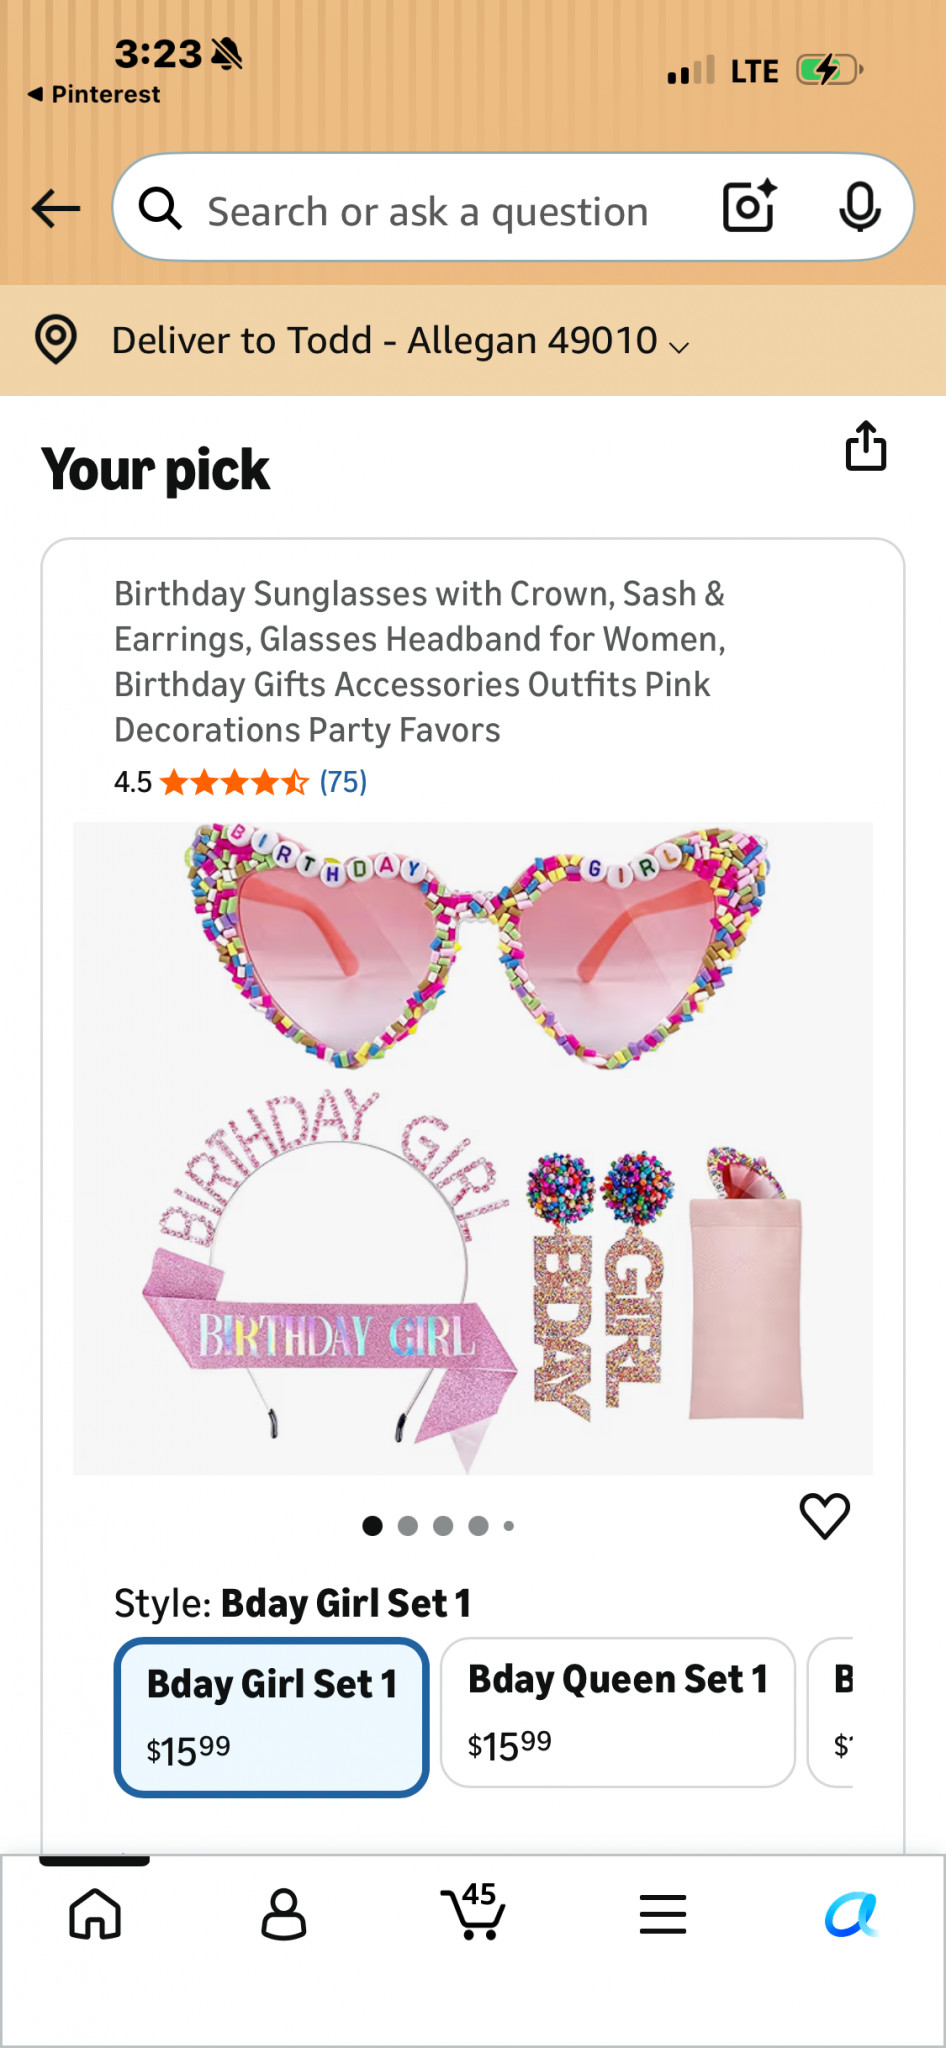Return to Pinterest app link
This screenshot has width=946, height=2048.
coord(94,94)
